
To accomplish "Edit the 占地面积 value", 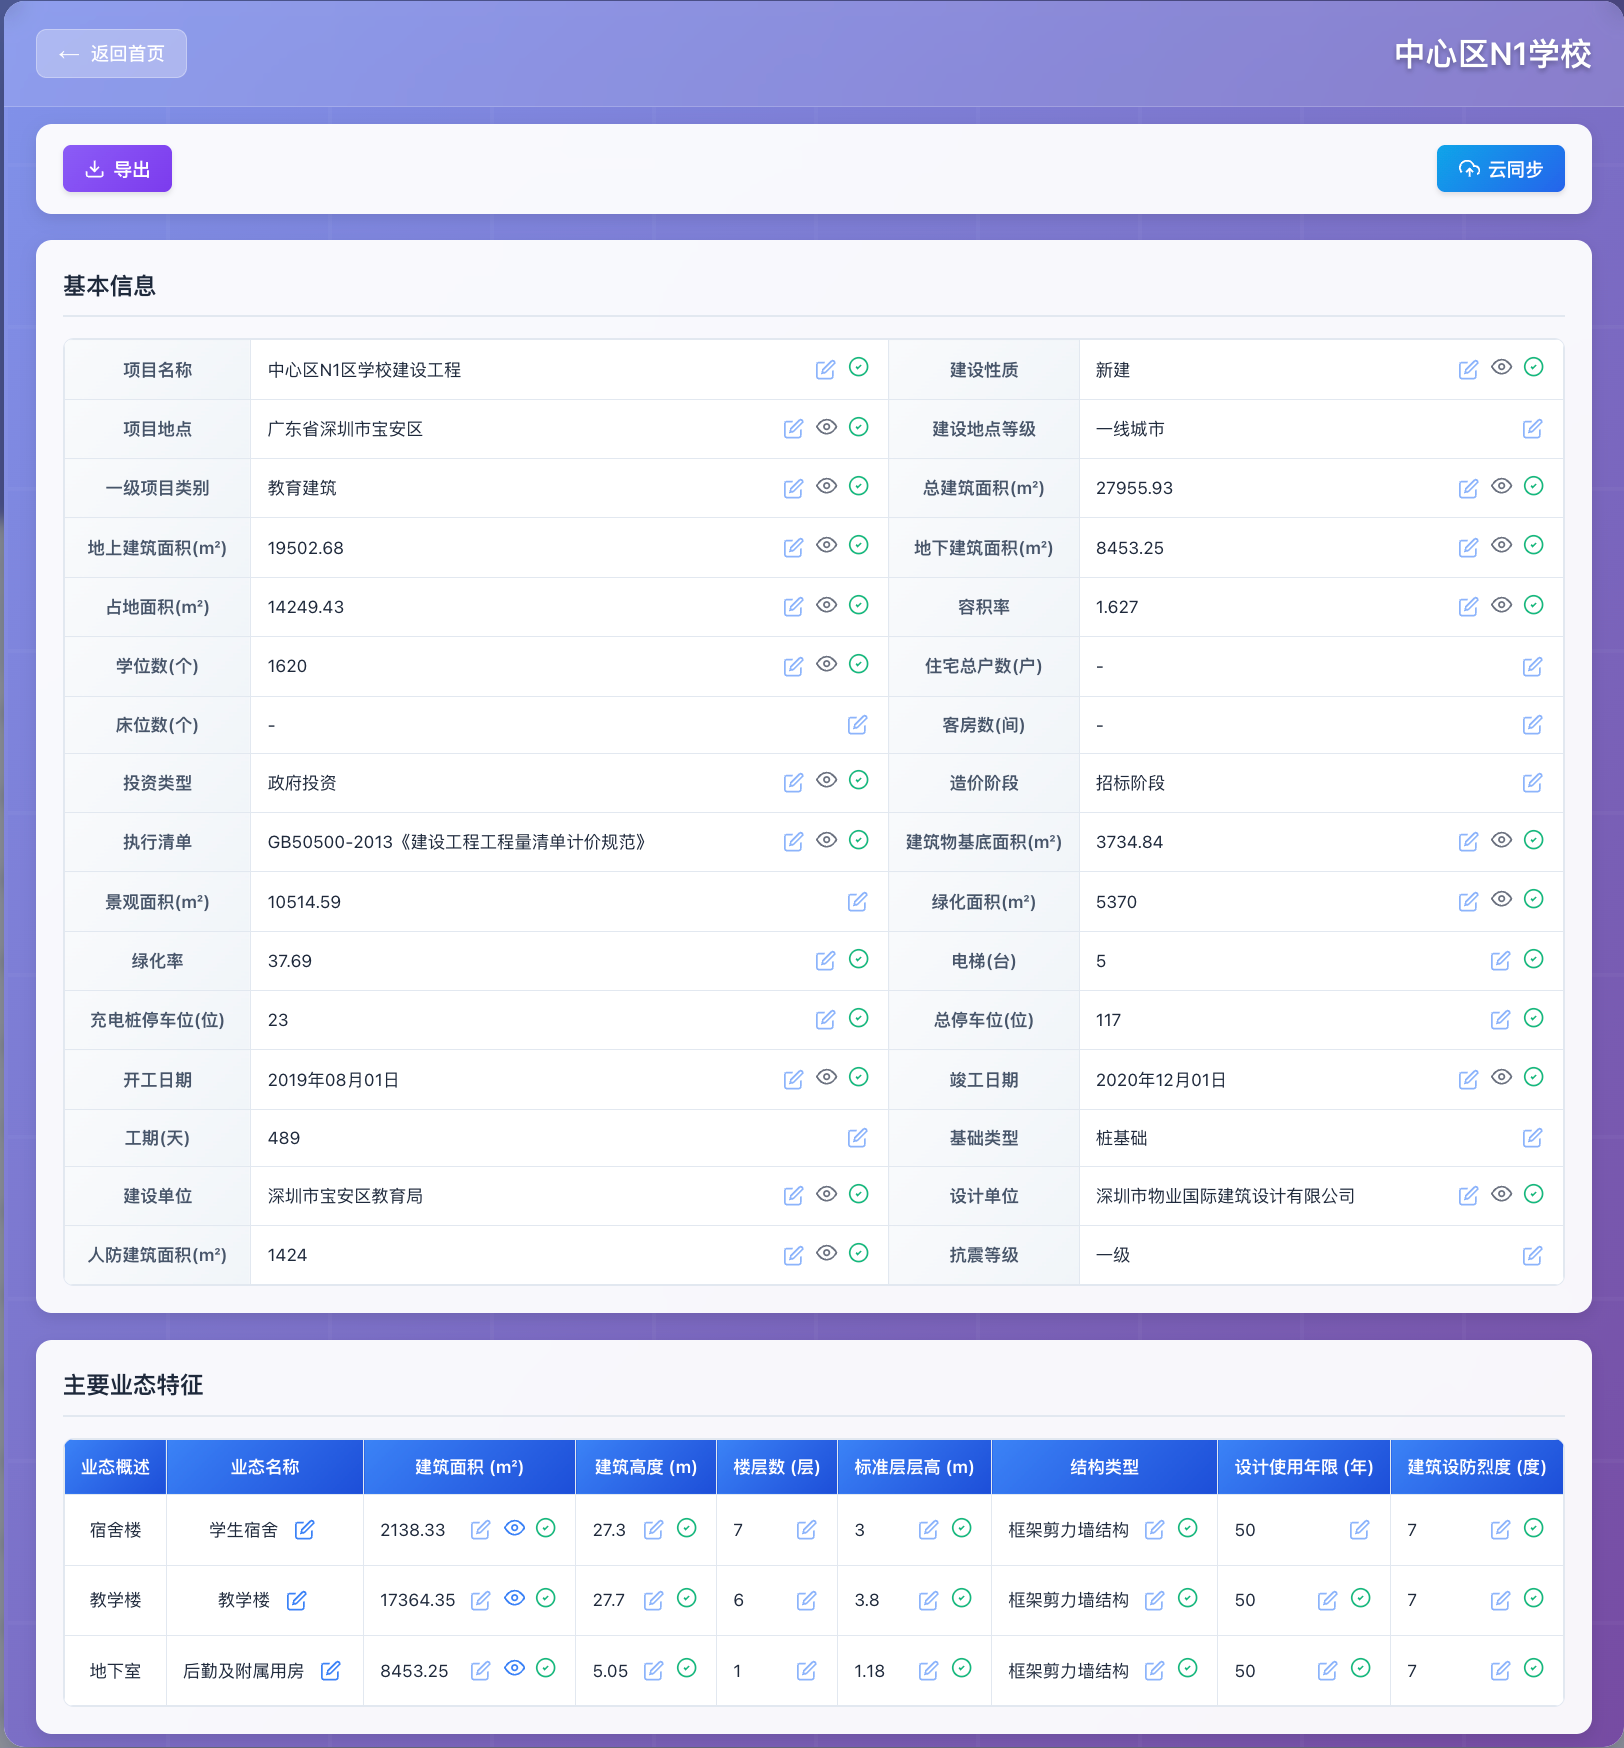I will 793,606.
